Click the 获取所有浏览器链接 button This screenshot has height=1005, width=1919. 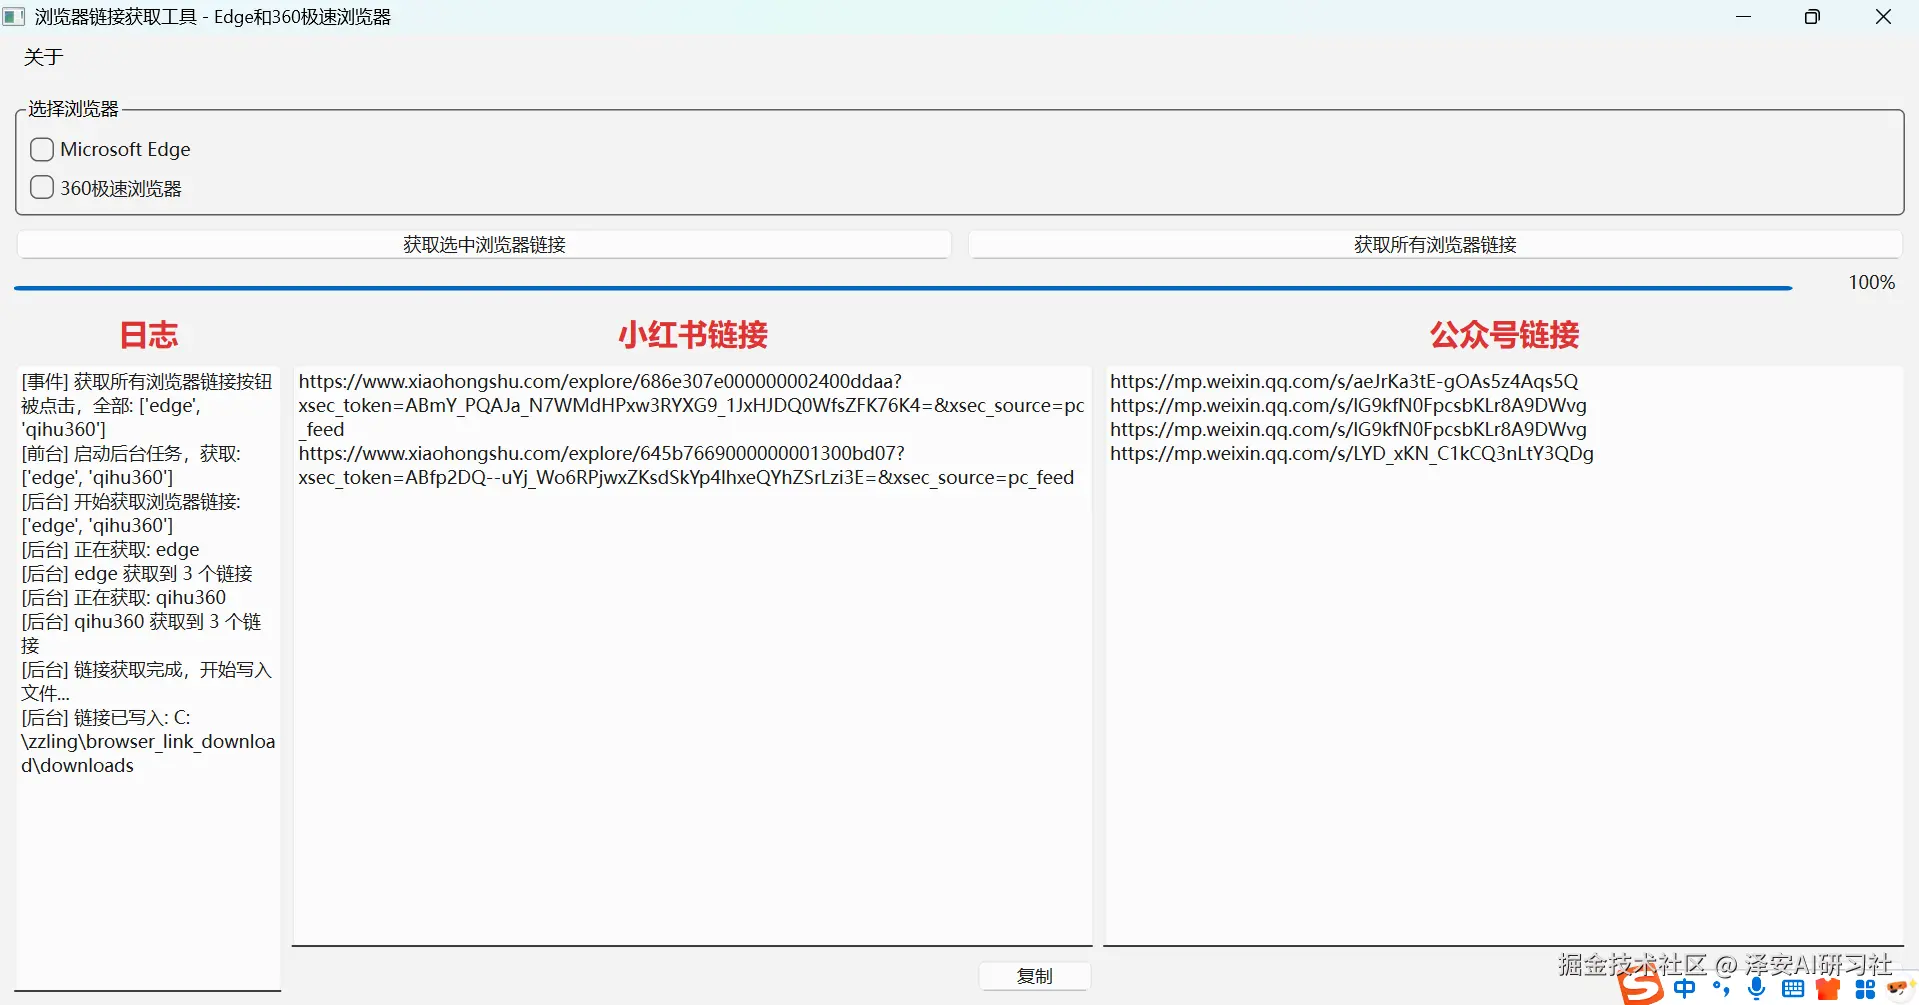[x=1435, y=245]
